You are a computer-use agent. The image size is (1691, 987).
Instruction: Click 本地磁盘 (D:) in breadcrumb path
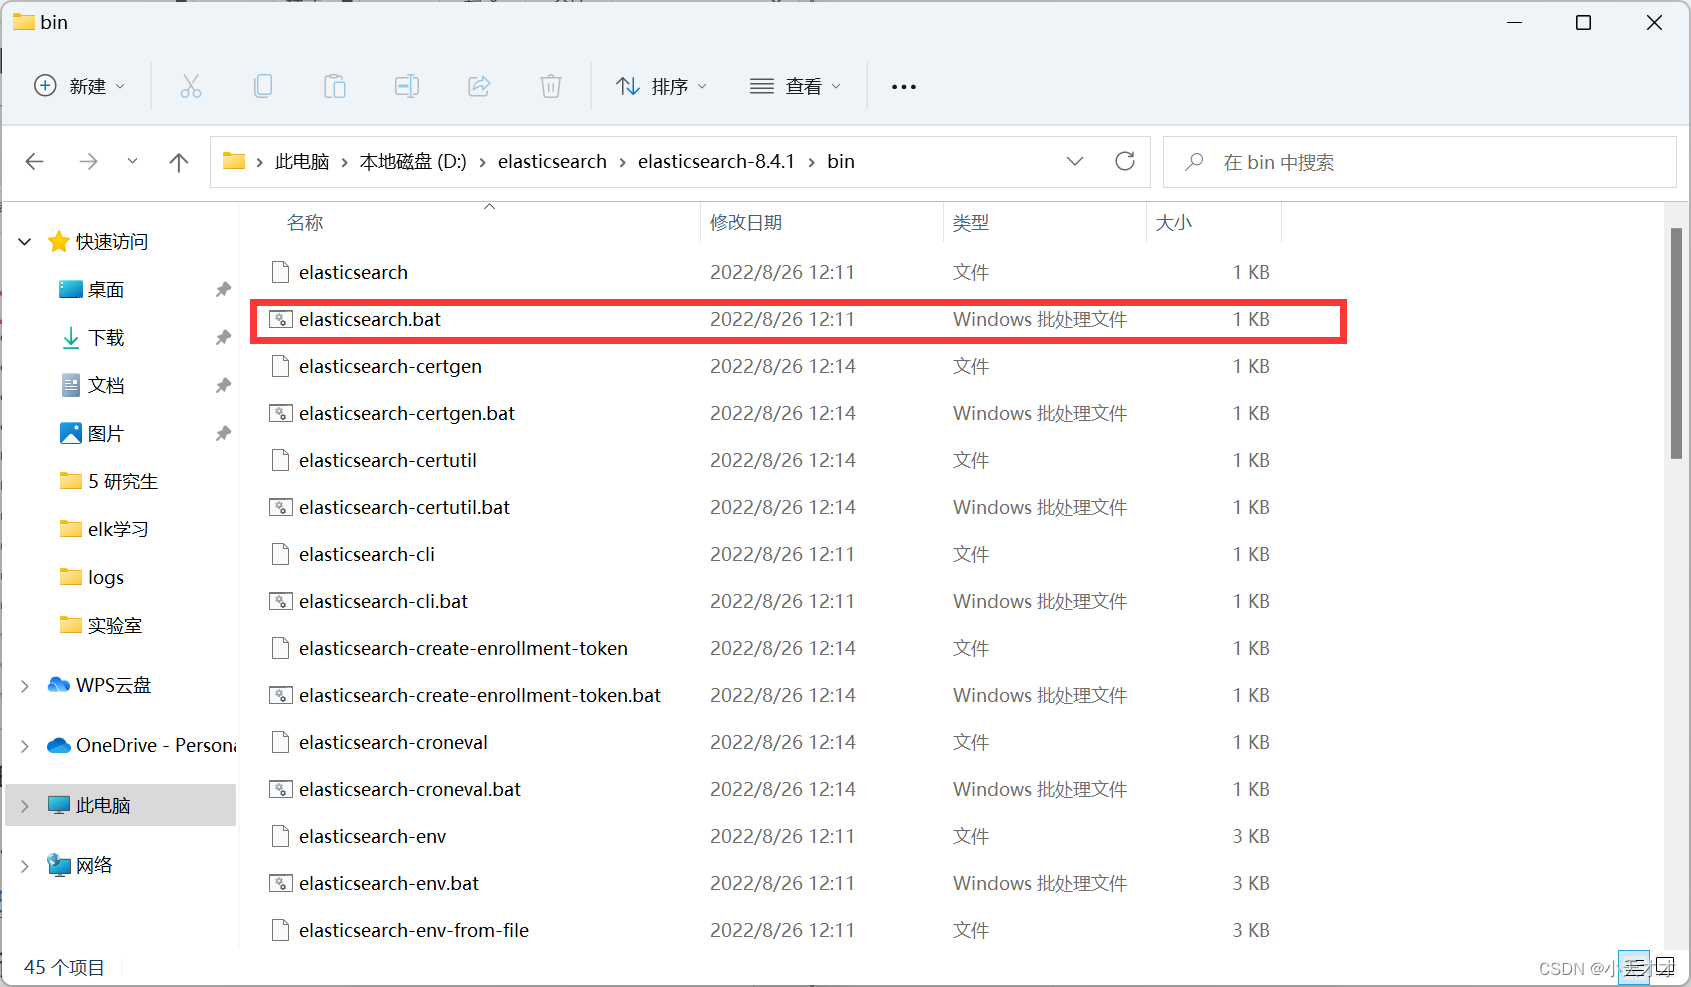click(413, 162)
